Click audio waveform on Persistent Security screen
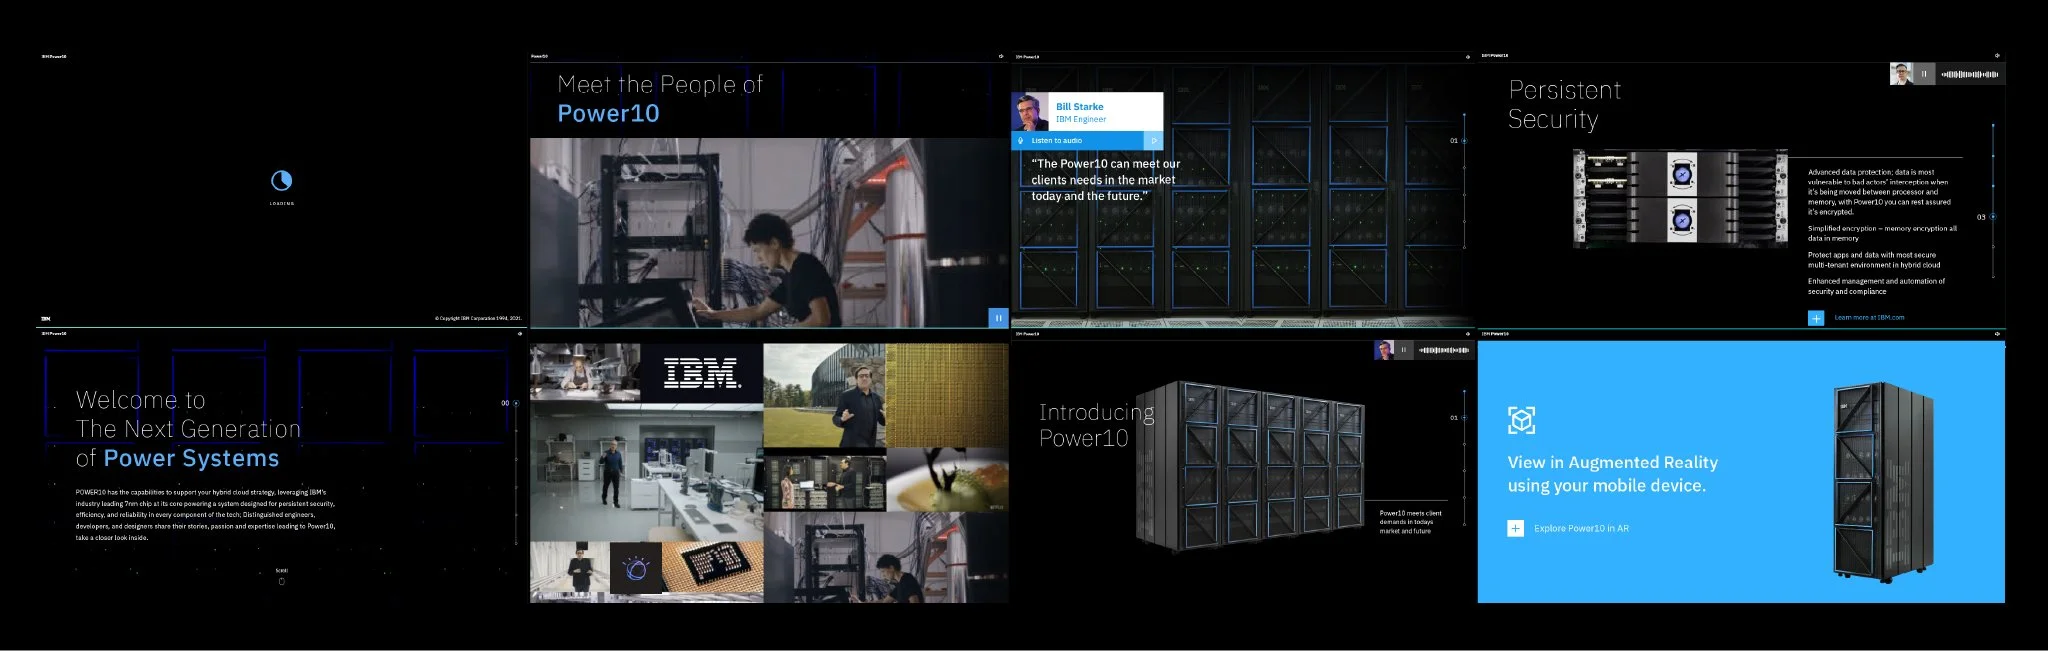The width and height of the screenshot is (2048, 651). [1970, 74]
